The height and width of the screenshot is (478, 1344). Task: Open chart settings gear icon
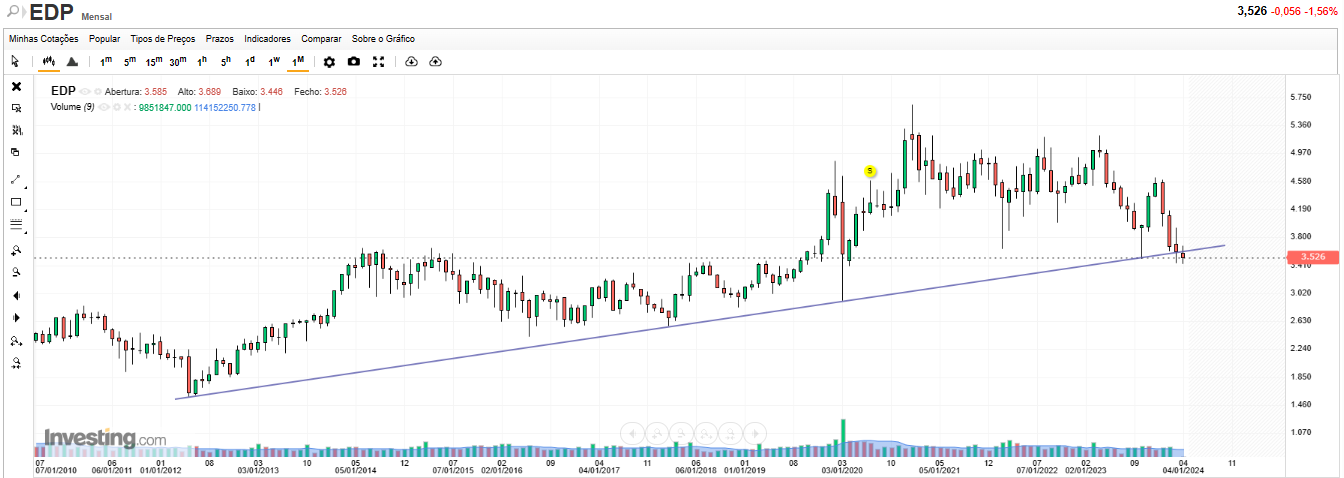coord(329,62)
